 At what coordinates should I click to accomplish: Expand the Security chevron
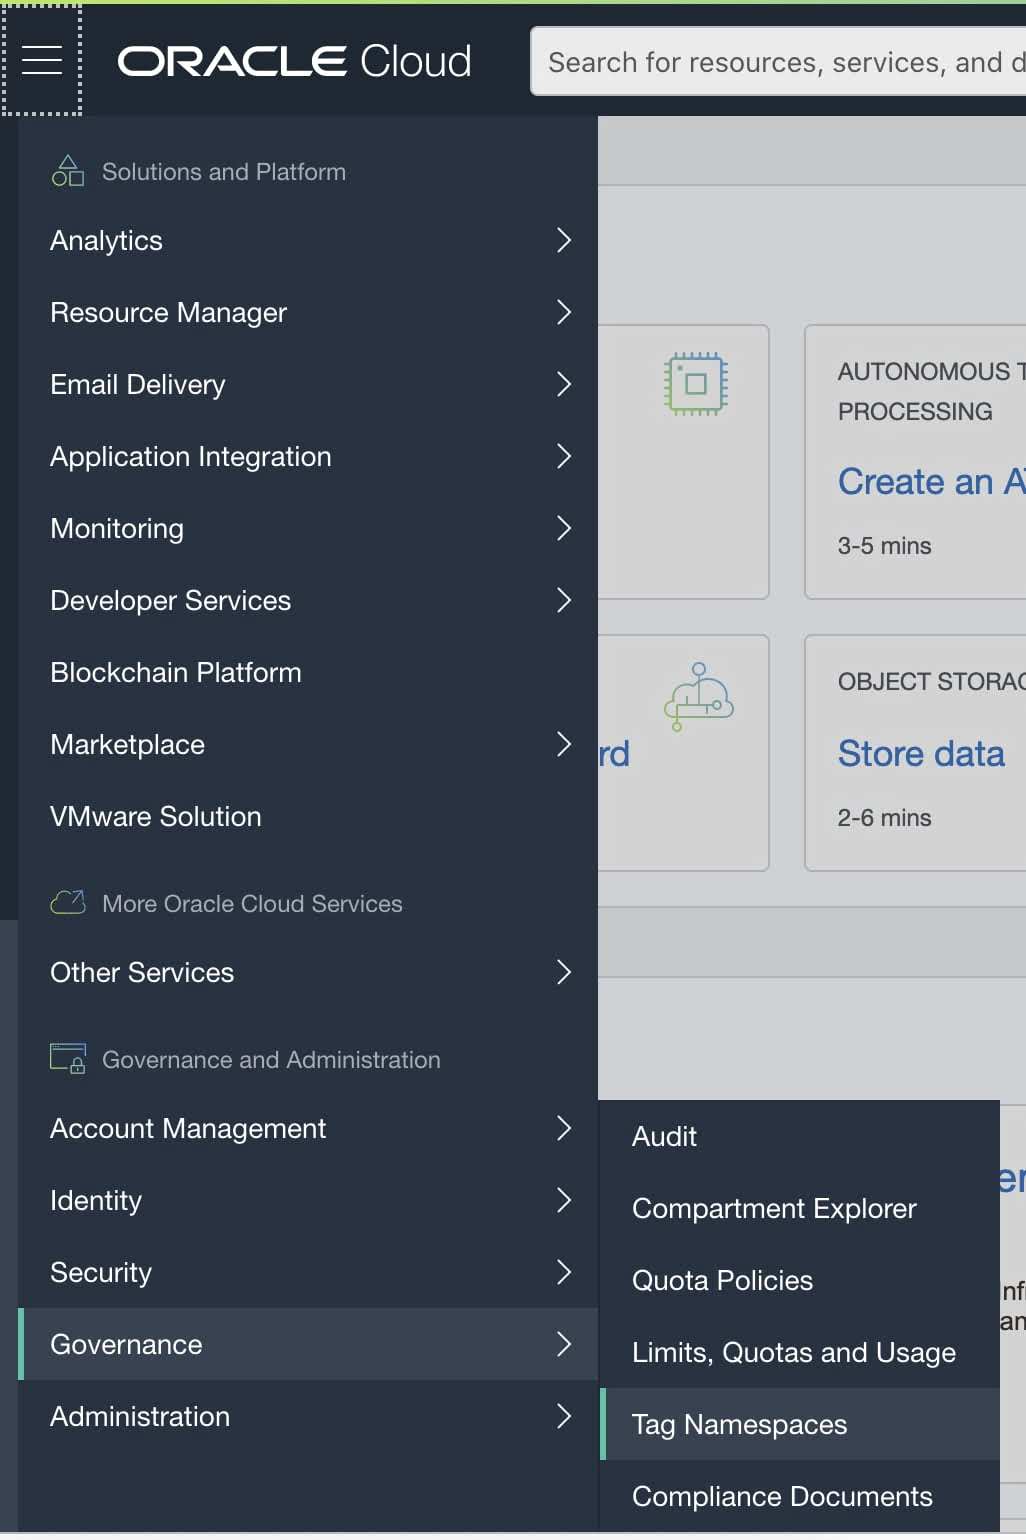coord(564,1272)
